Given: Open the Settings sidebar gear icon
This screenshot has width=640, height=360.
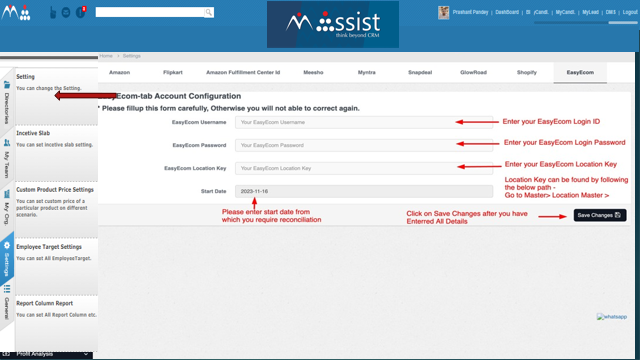Looking at the screenshot, I should [x=7, y=245].
